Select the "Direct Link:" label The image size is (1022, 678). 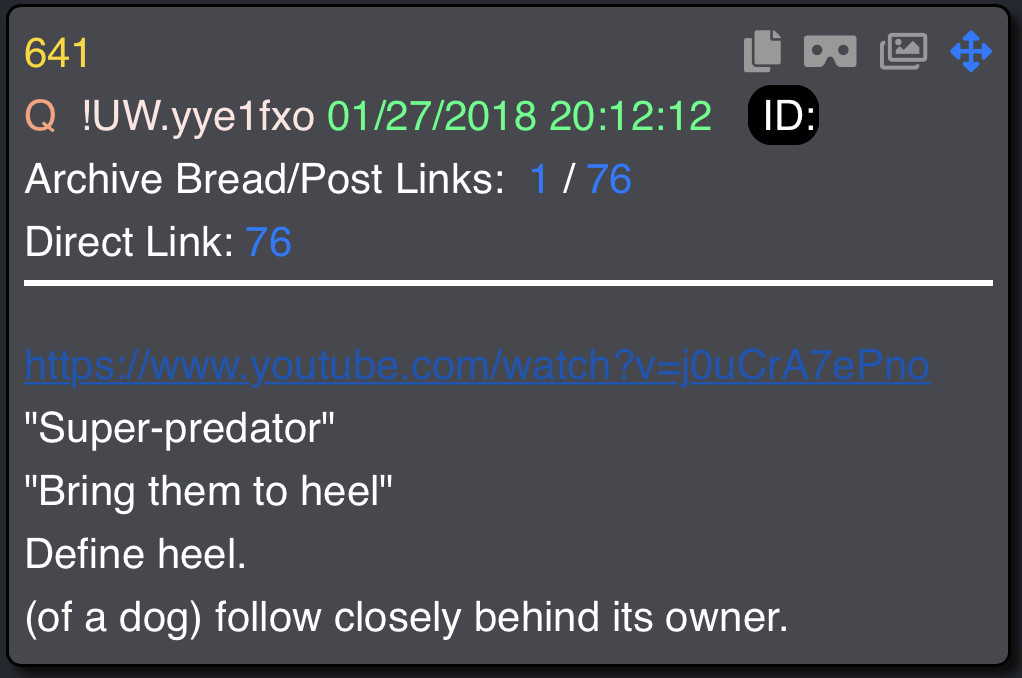pyautogui.click(x=129, y=242)
